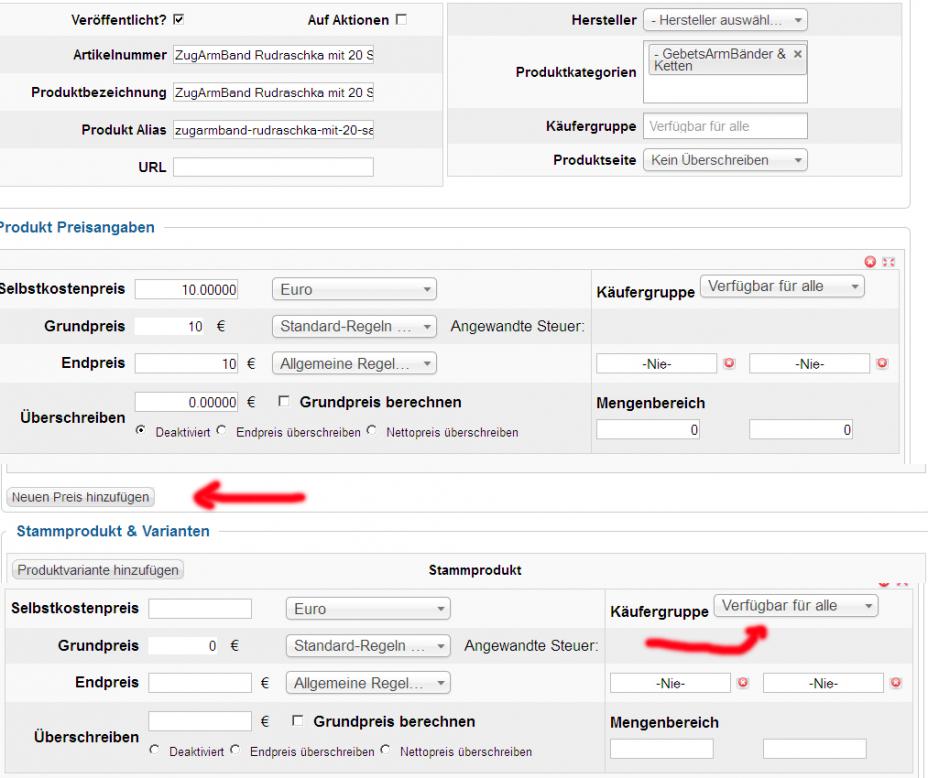928x778 pixels.
Task: Choose Nettopreis überschreiben radio in Stammprodukt section
Action: coord(386,750)
